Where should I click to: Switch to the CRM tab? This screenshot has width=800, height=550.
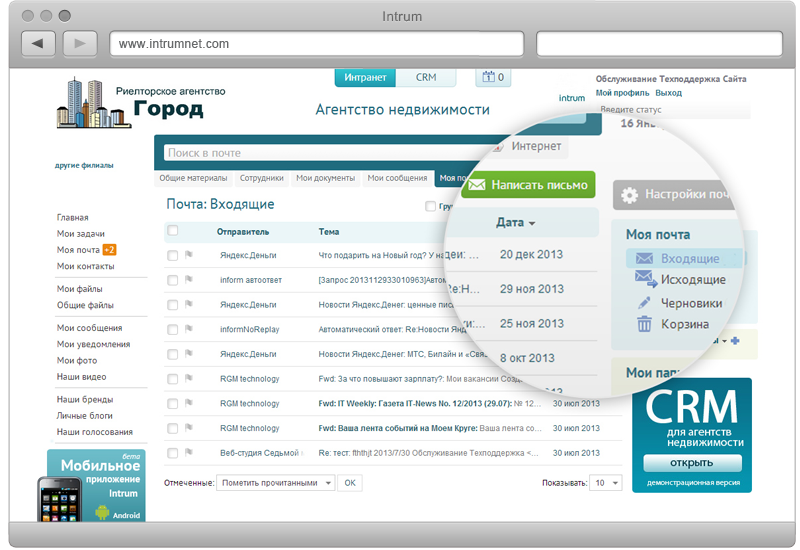point(426,77)
